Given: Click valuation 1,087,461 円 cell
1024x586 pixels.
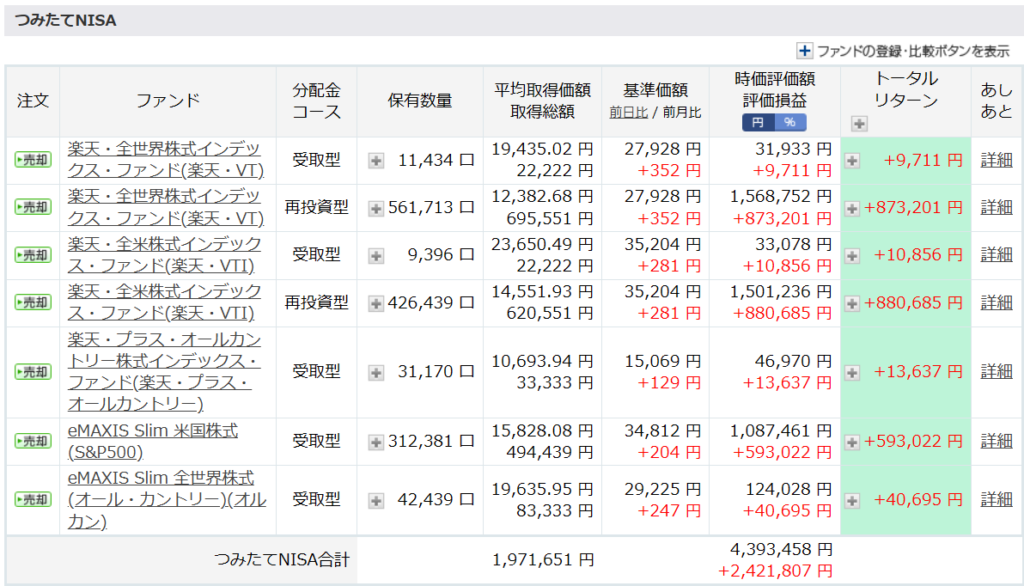Looking at the screenshot, I should coord(781,431).
